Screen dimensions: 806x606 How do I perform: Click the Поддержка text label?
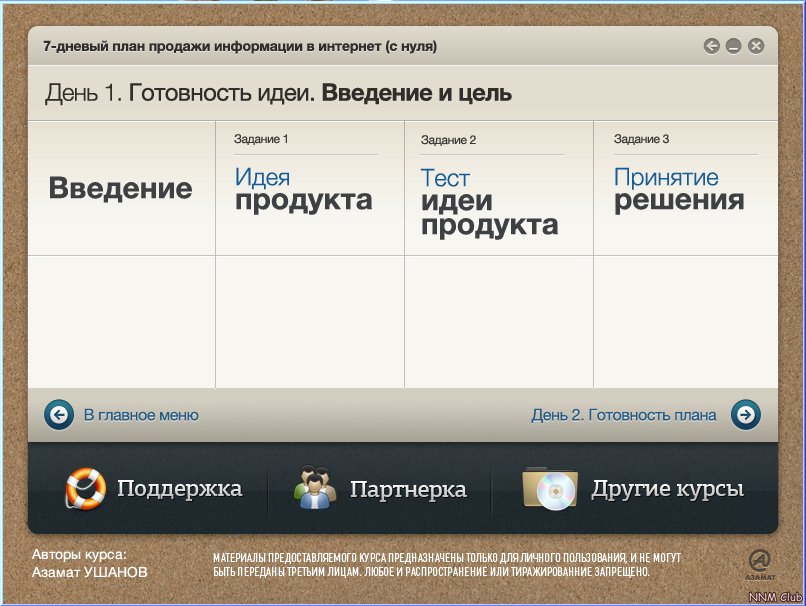(179, 489)
